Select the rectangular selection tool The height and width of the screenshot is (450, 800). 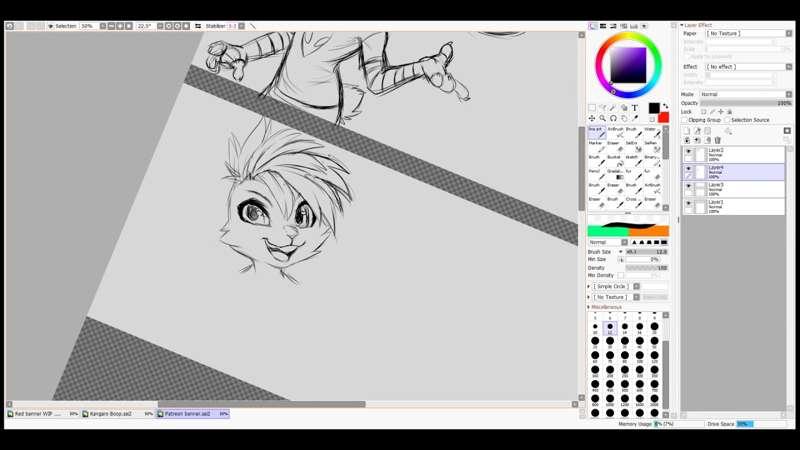tap(592, 108)
